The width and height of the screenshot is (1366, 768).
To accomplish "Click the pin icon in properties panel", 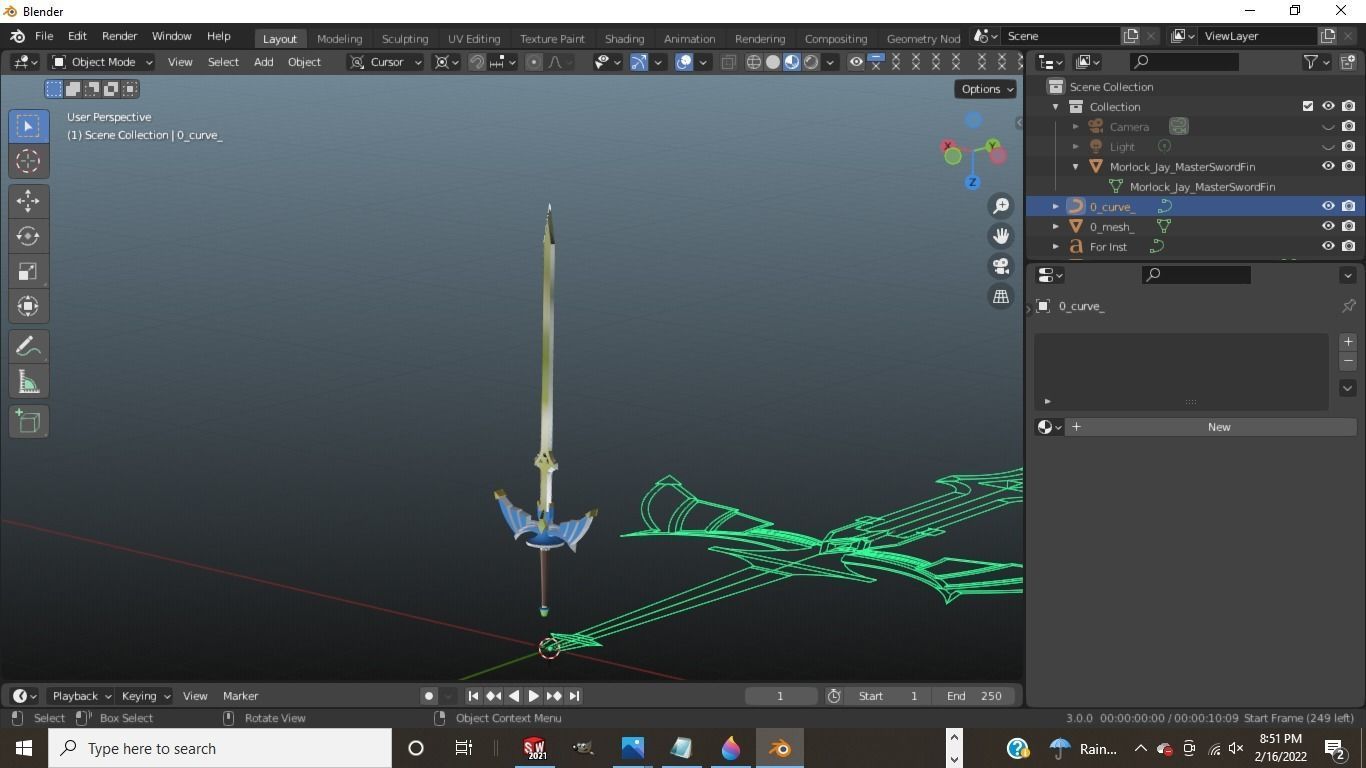I will (x=1348, y=306).
